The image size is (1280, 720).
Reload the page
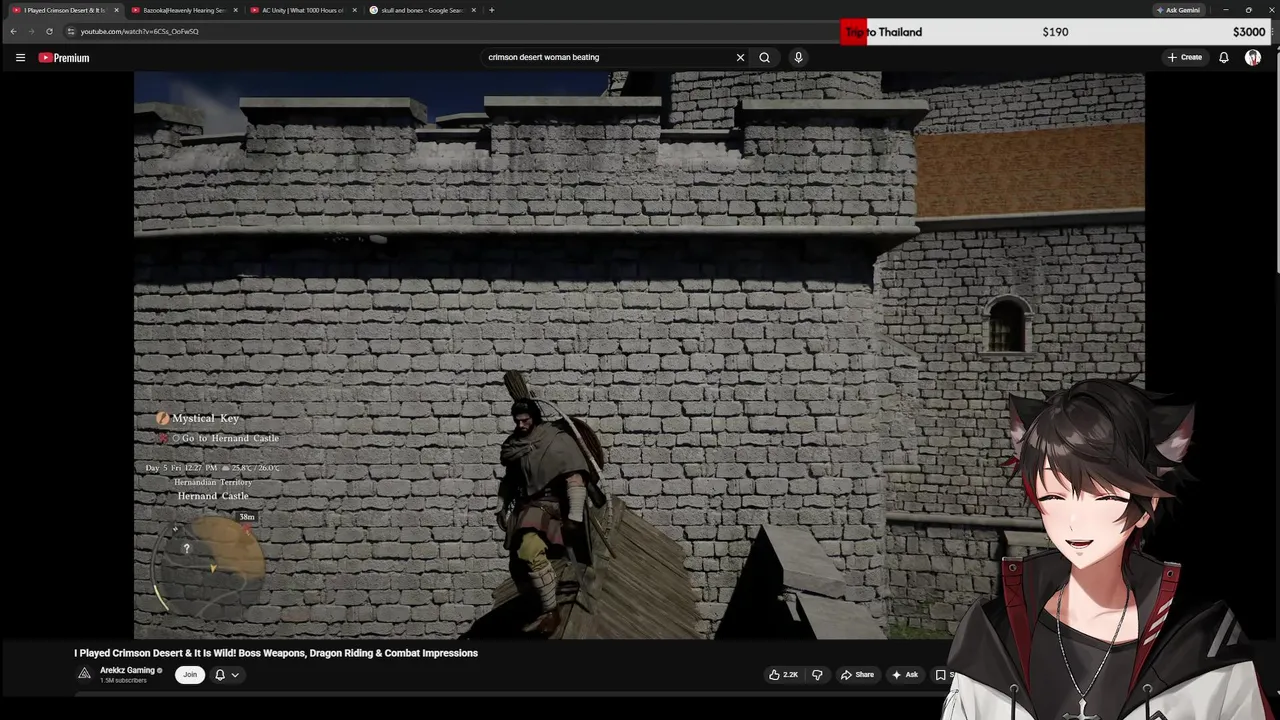tap(49, 31)
